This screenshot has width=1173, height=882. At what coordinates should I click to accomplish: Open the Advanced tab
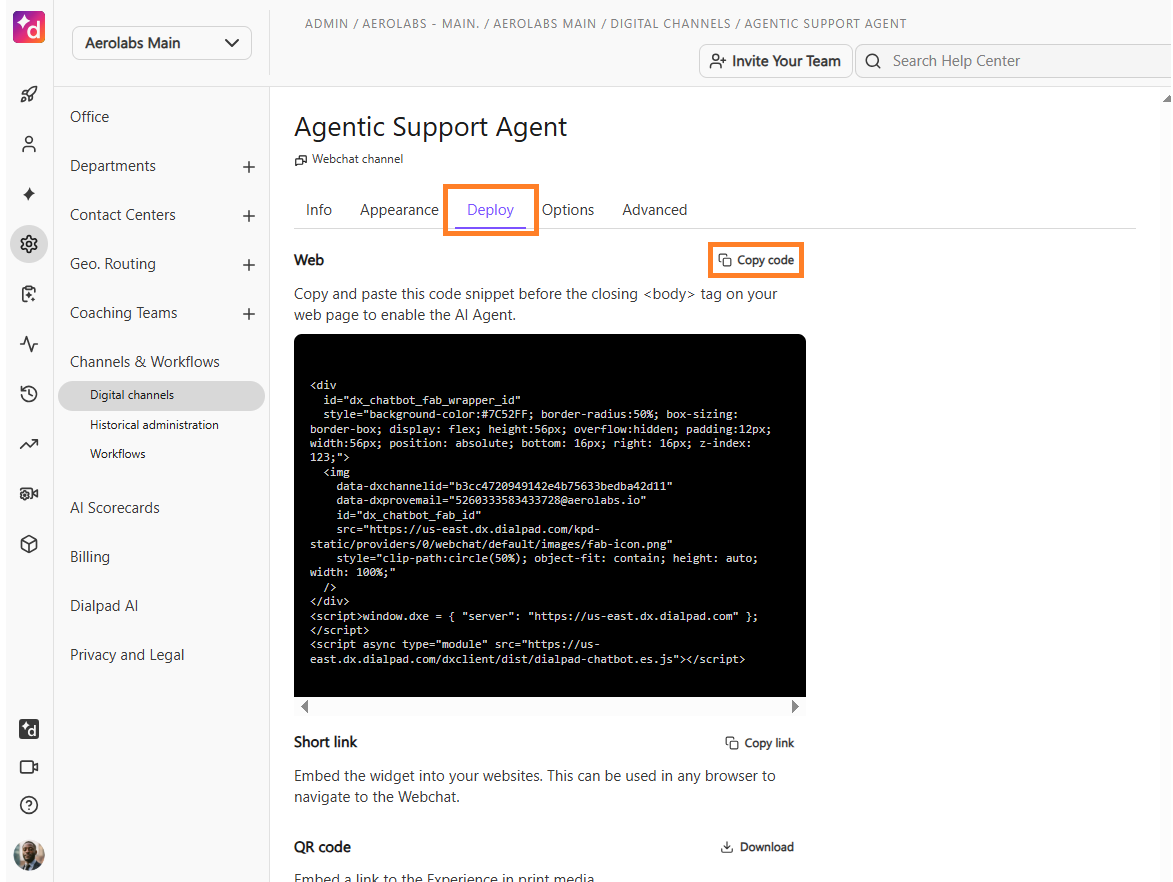[x=655, y=210]
